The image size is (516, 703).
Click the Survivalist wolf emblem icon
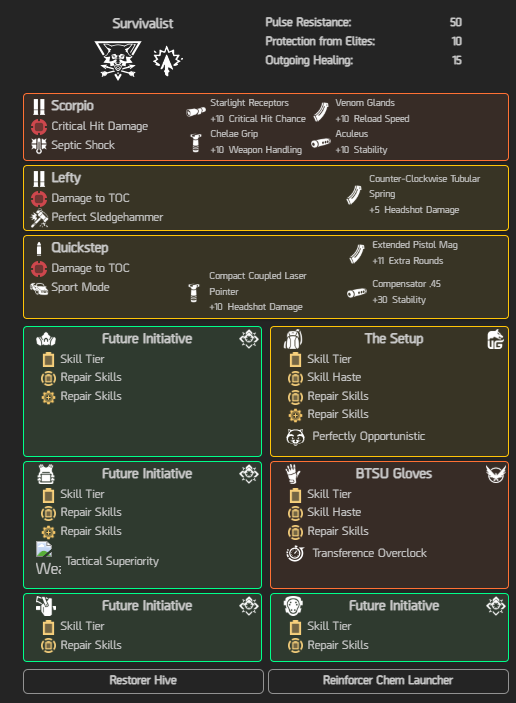coord(118,61)
